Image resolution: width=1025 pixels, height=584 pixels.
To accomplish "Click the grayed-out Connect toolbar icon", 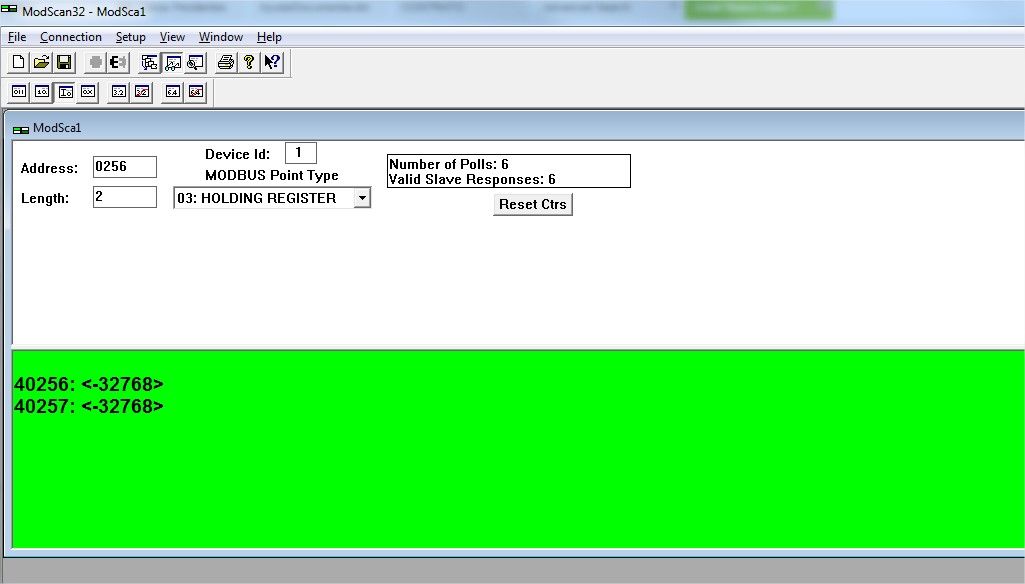I will point(95,63).
